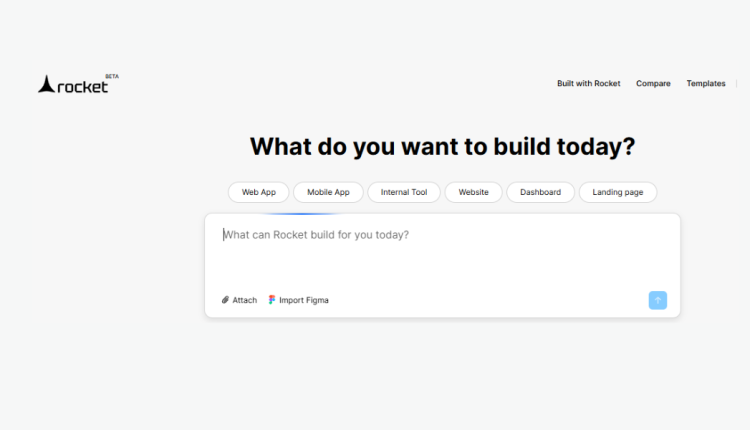The image size is (750, 430).
Task: Click the Rocket wordmark text
Action: pos(83,87)
